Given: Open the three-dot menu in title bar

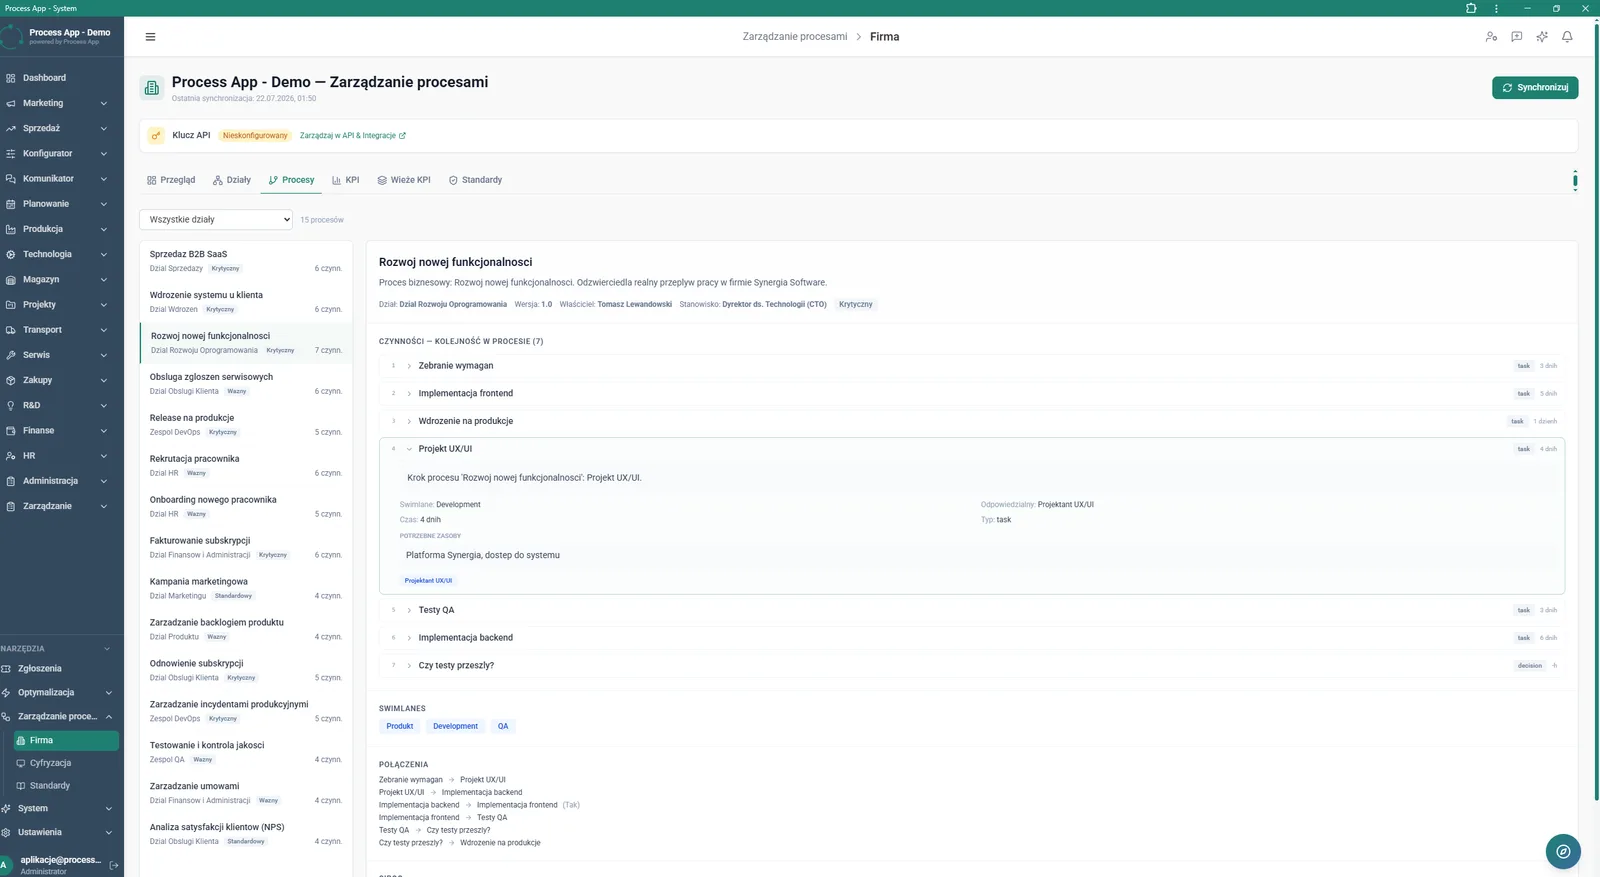Looking at the screenshot, I should tap(1496, 8).
